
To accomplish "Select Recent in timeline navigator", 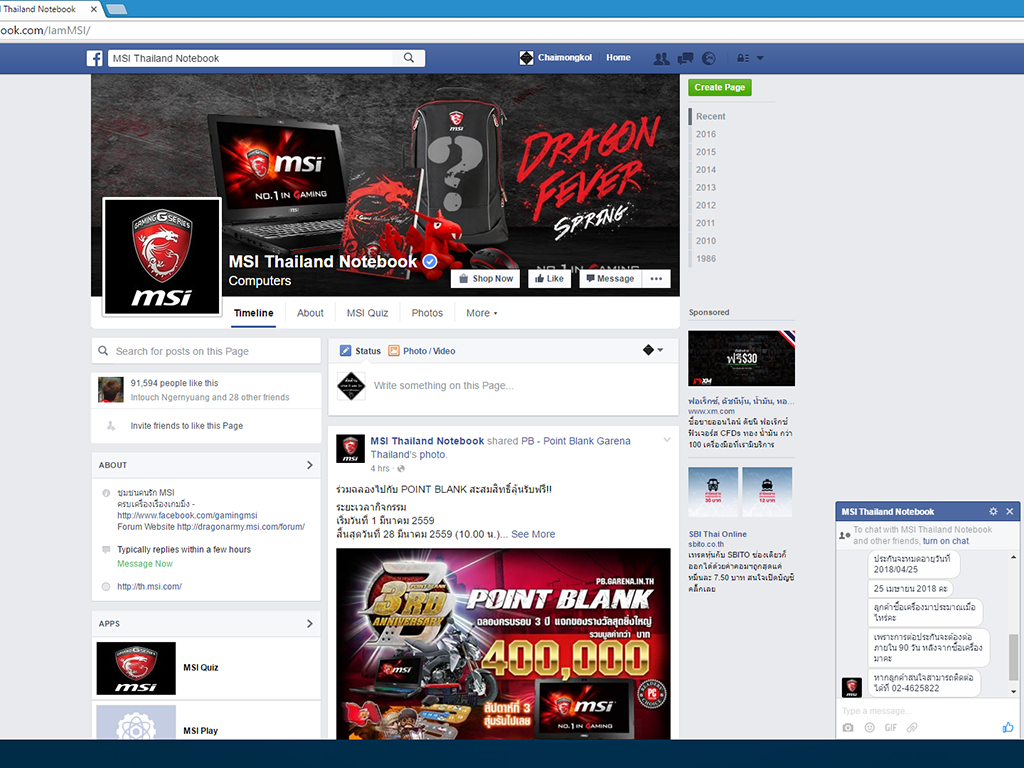I will click(711, 116).
